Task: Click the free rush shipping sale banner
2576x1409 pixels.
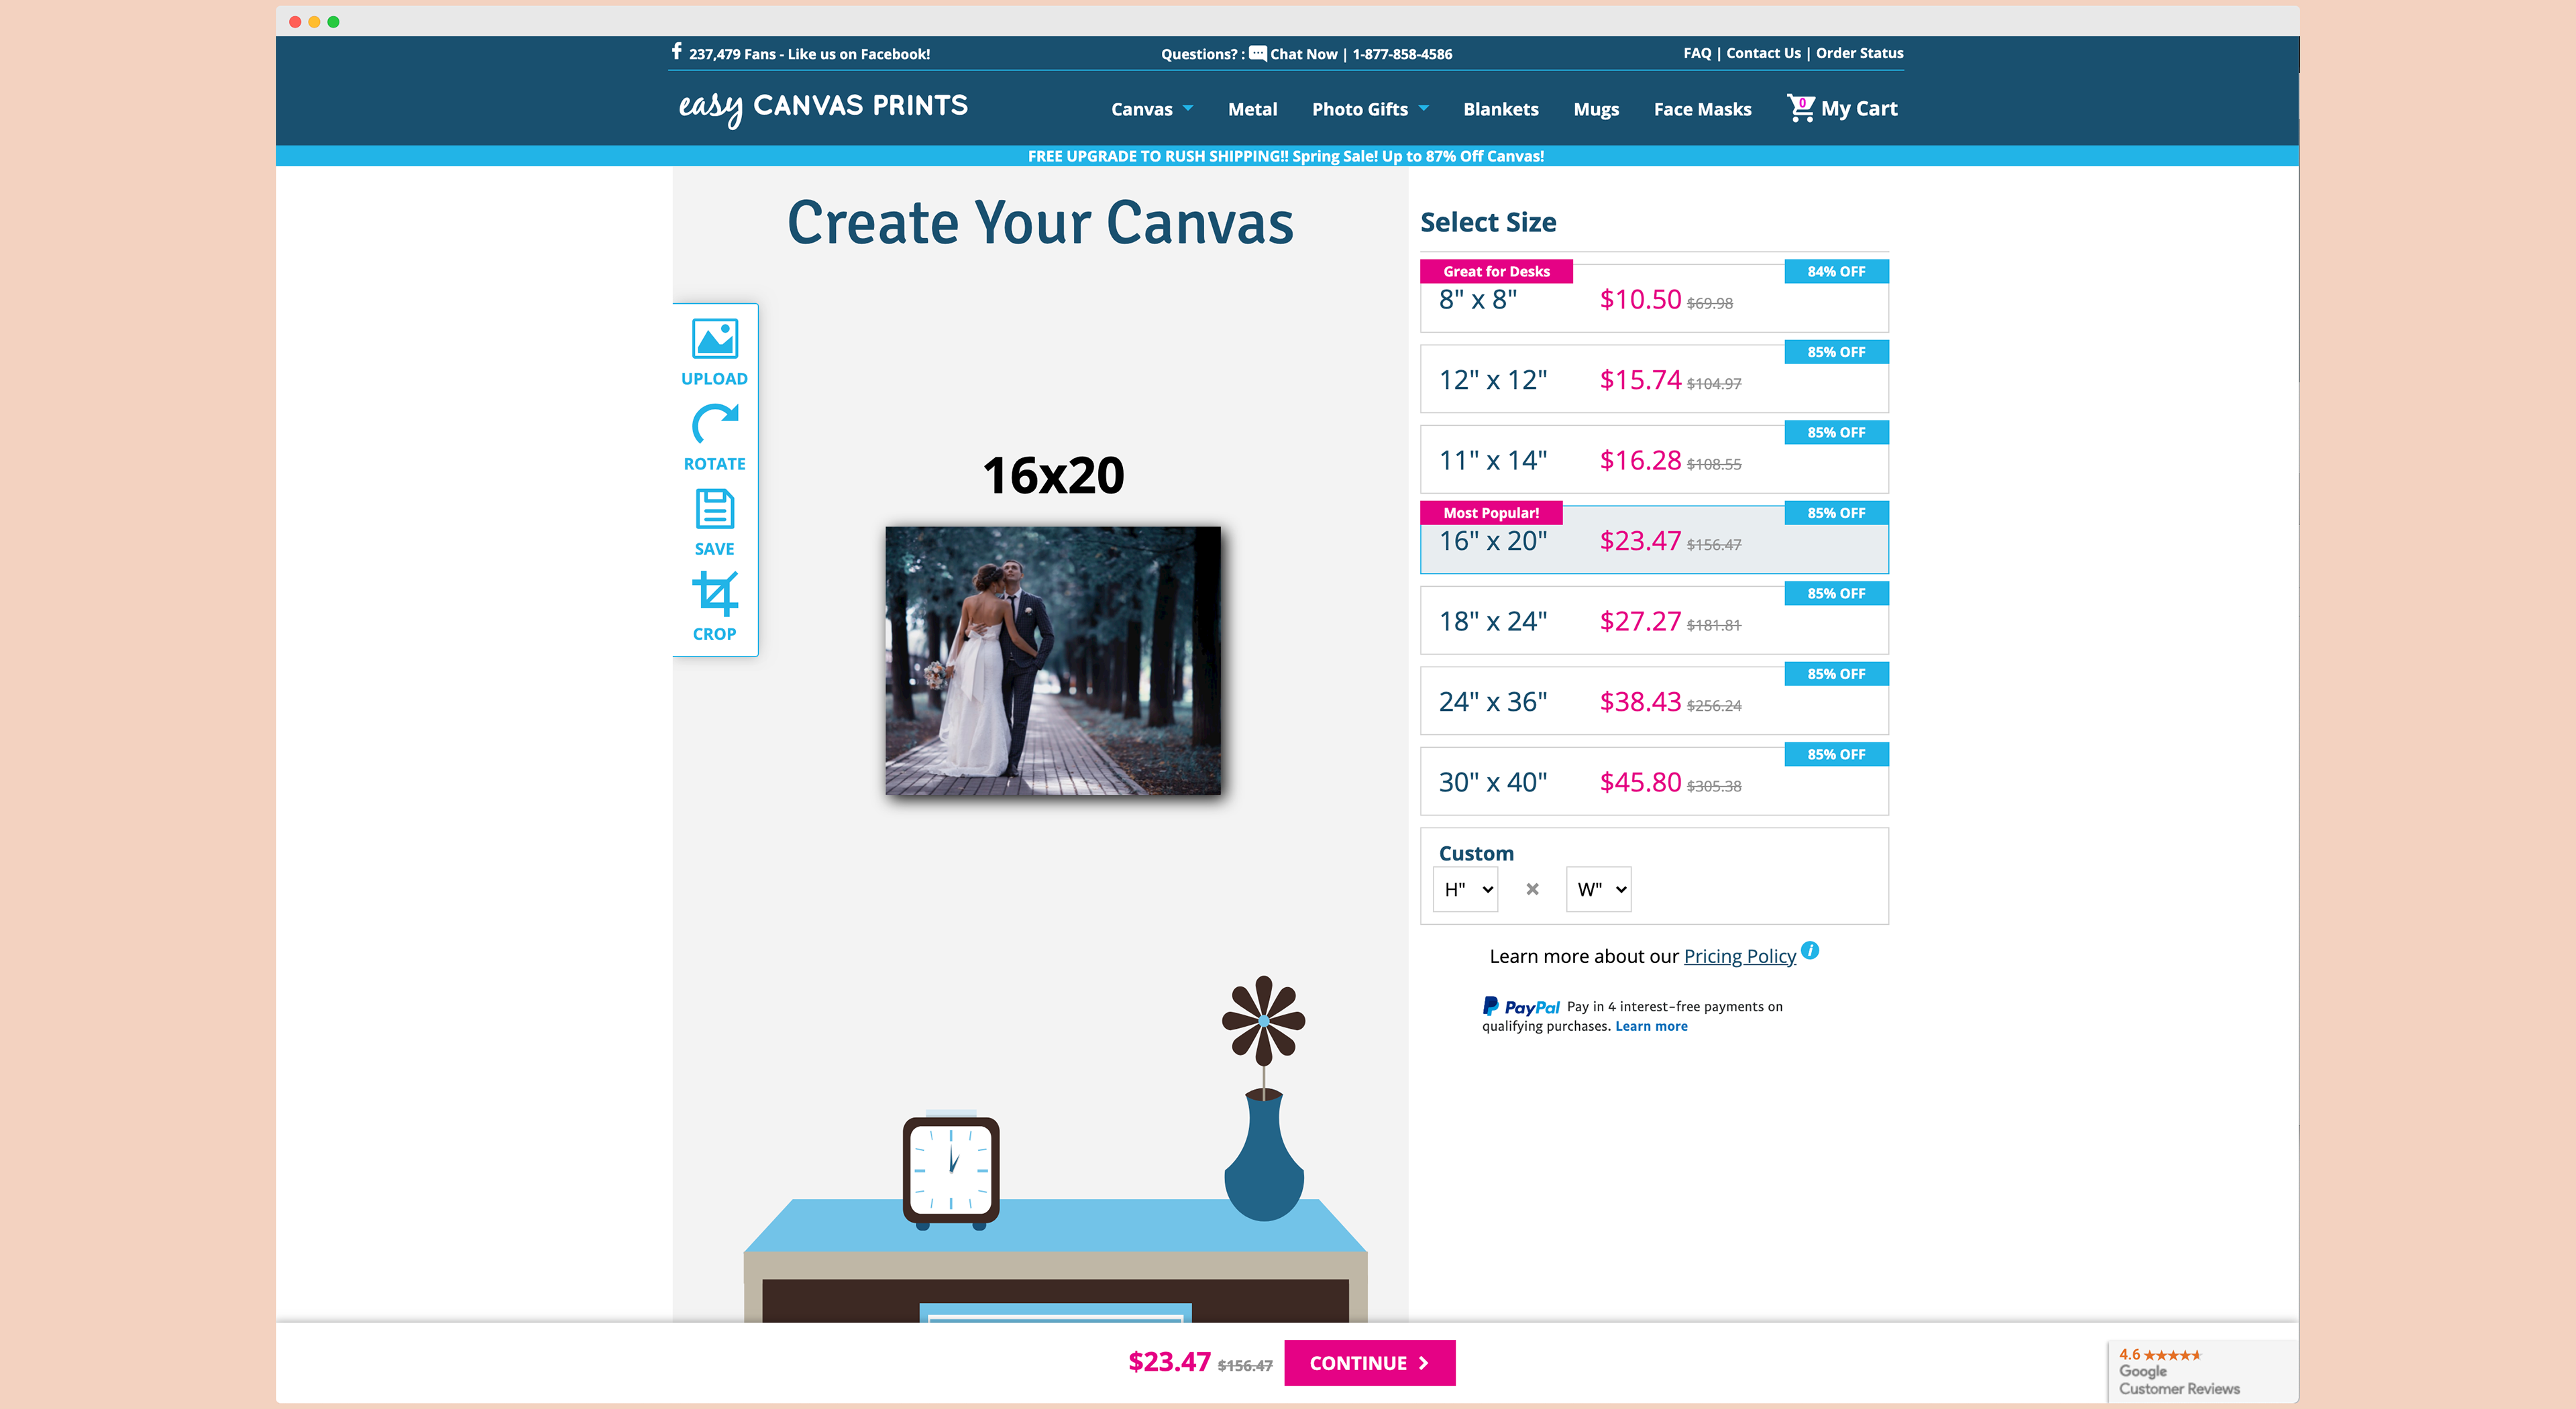Action: [x=1286, y=156]
